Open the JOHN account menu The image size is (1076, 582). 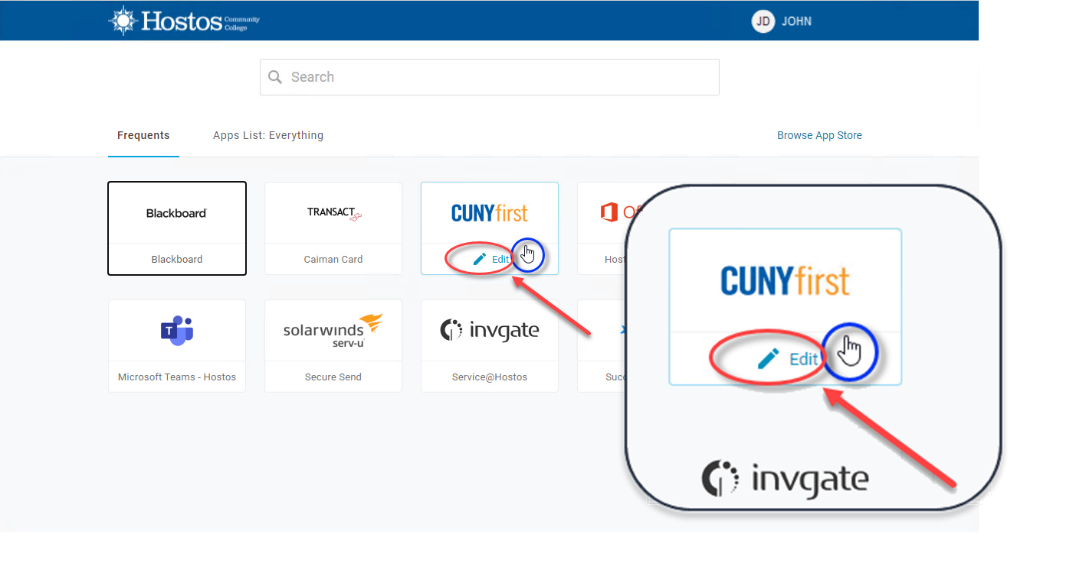pyautogui.click(x=796, y=21)
